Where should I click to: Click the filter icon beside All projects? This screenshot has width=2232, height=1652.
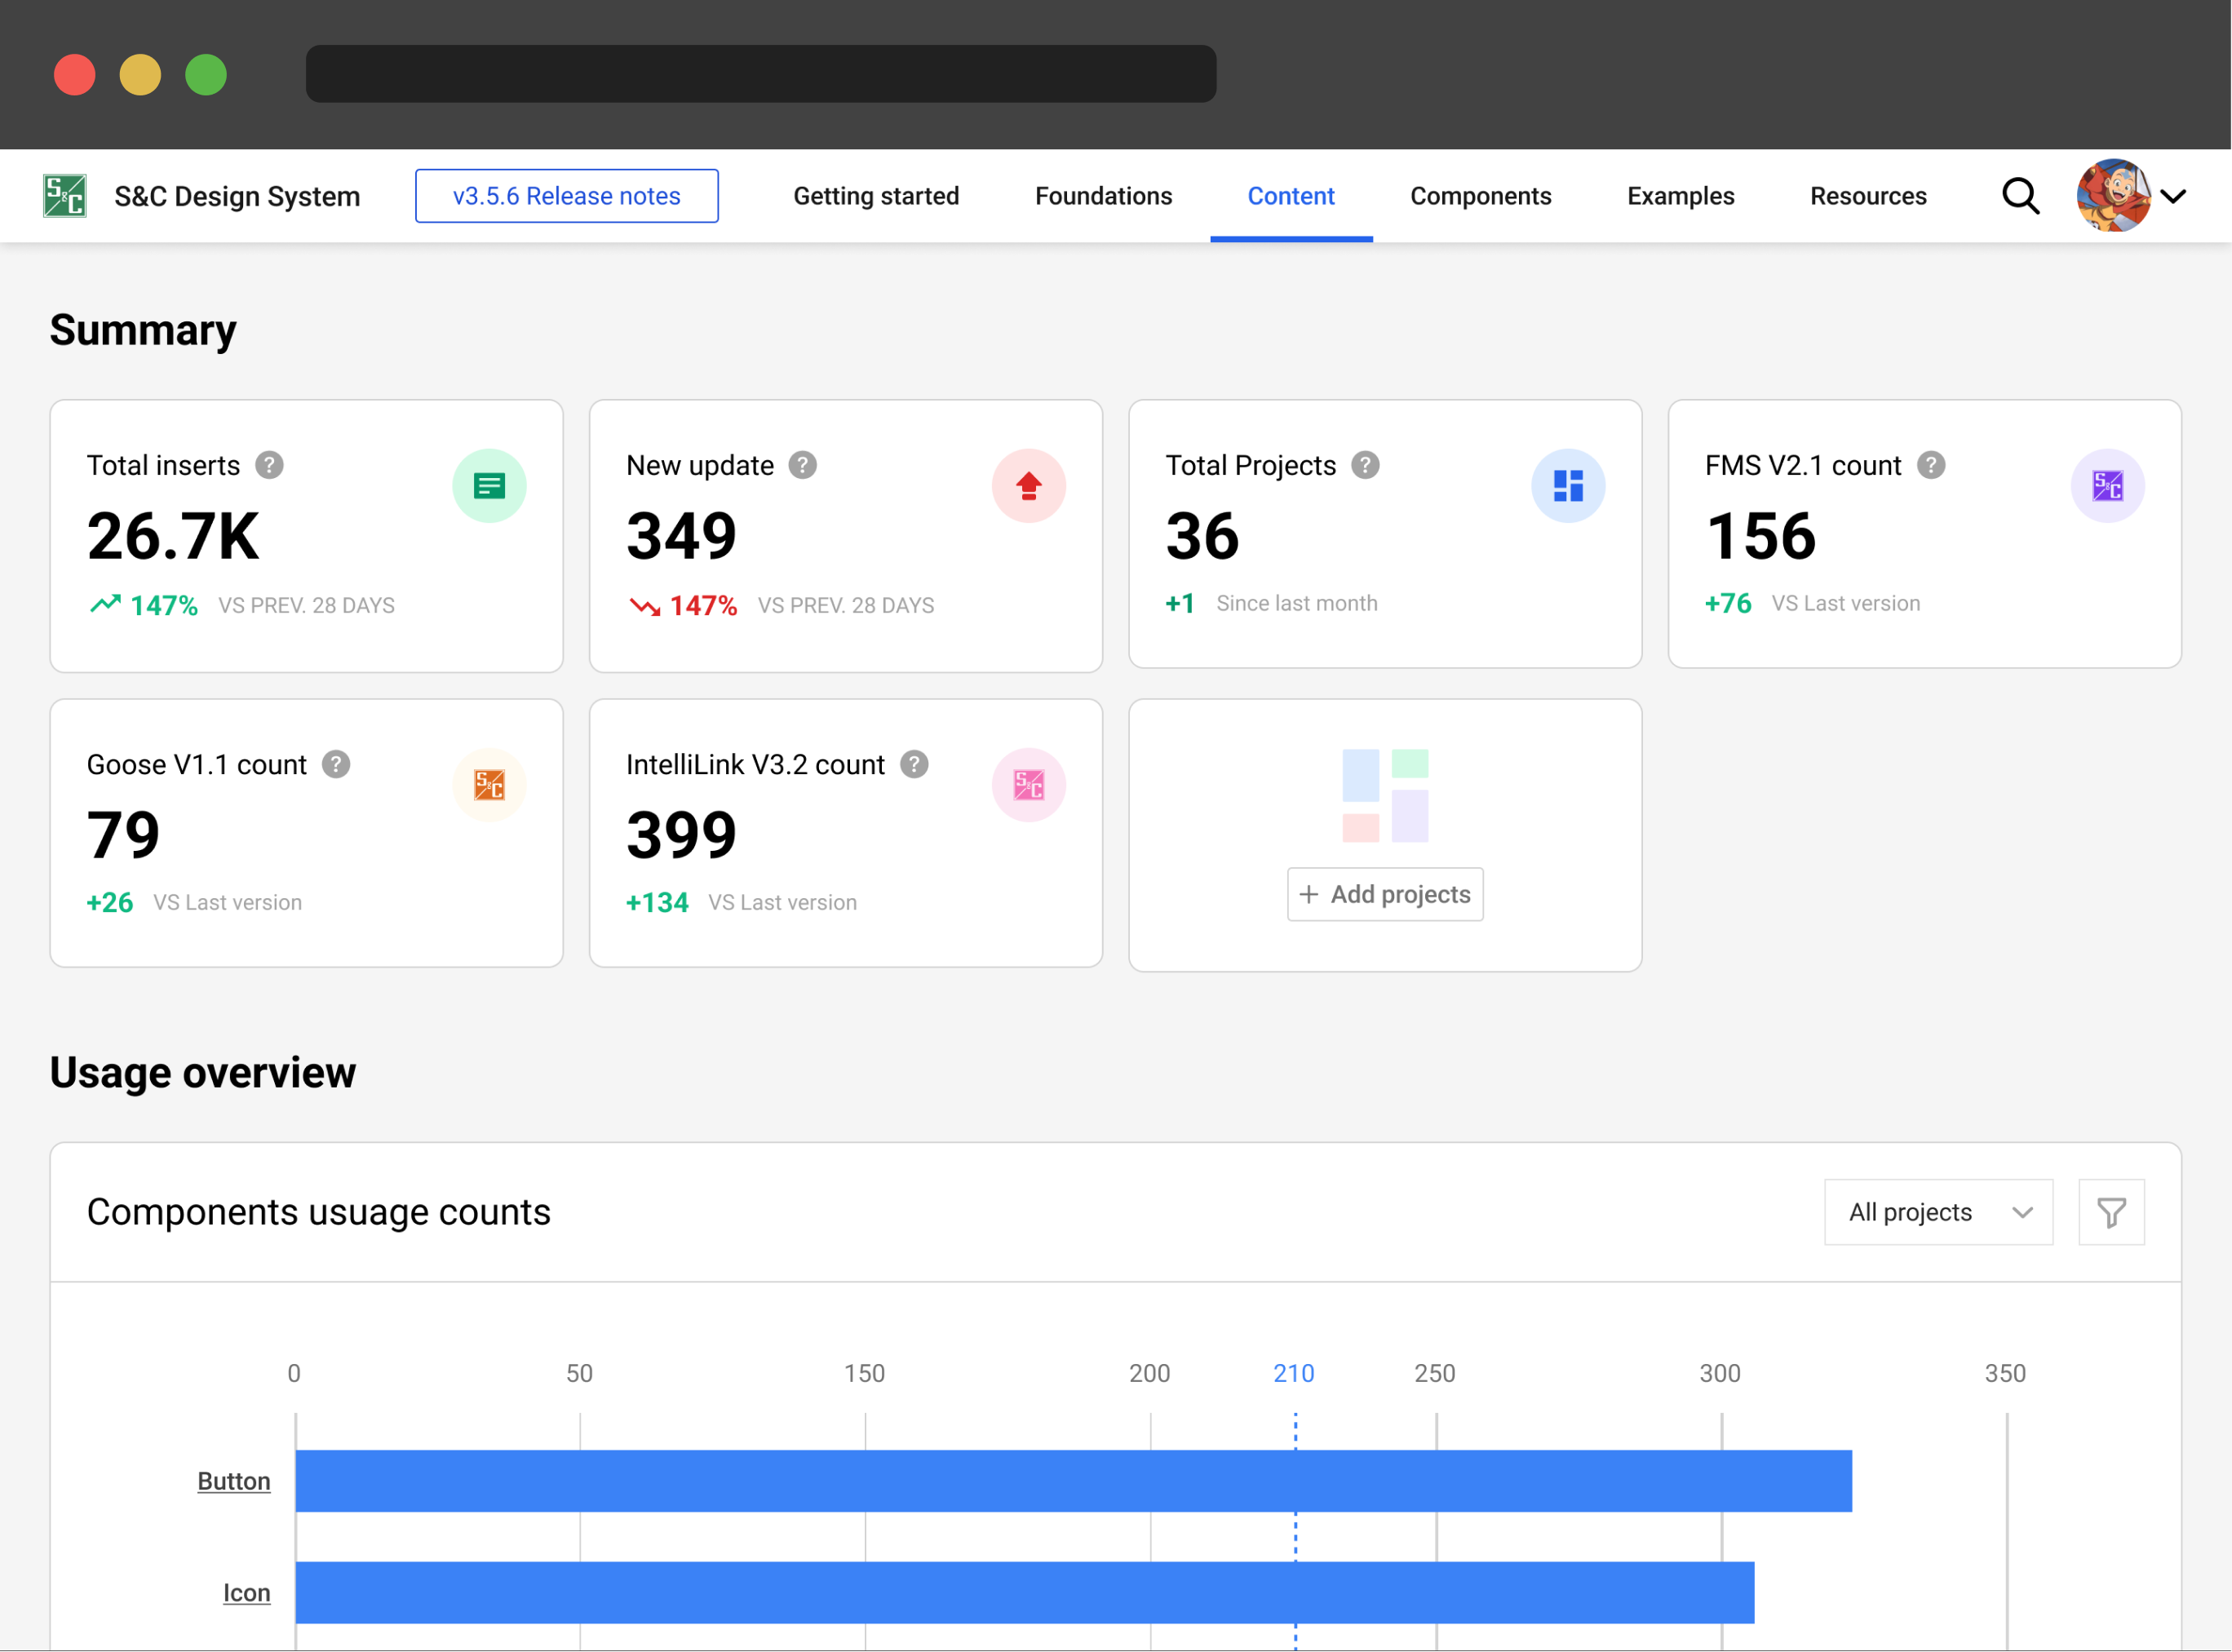pos(2111,1212)
